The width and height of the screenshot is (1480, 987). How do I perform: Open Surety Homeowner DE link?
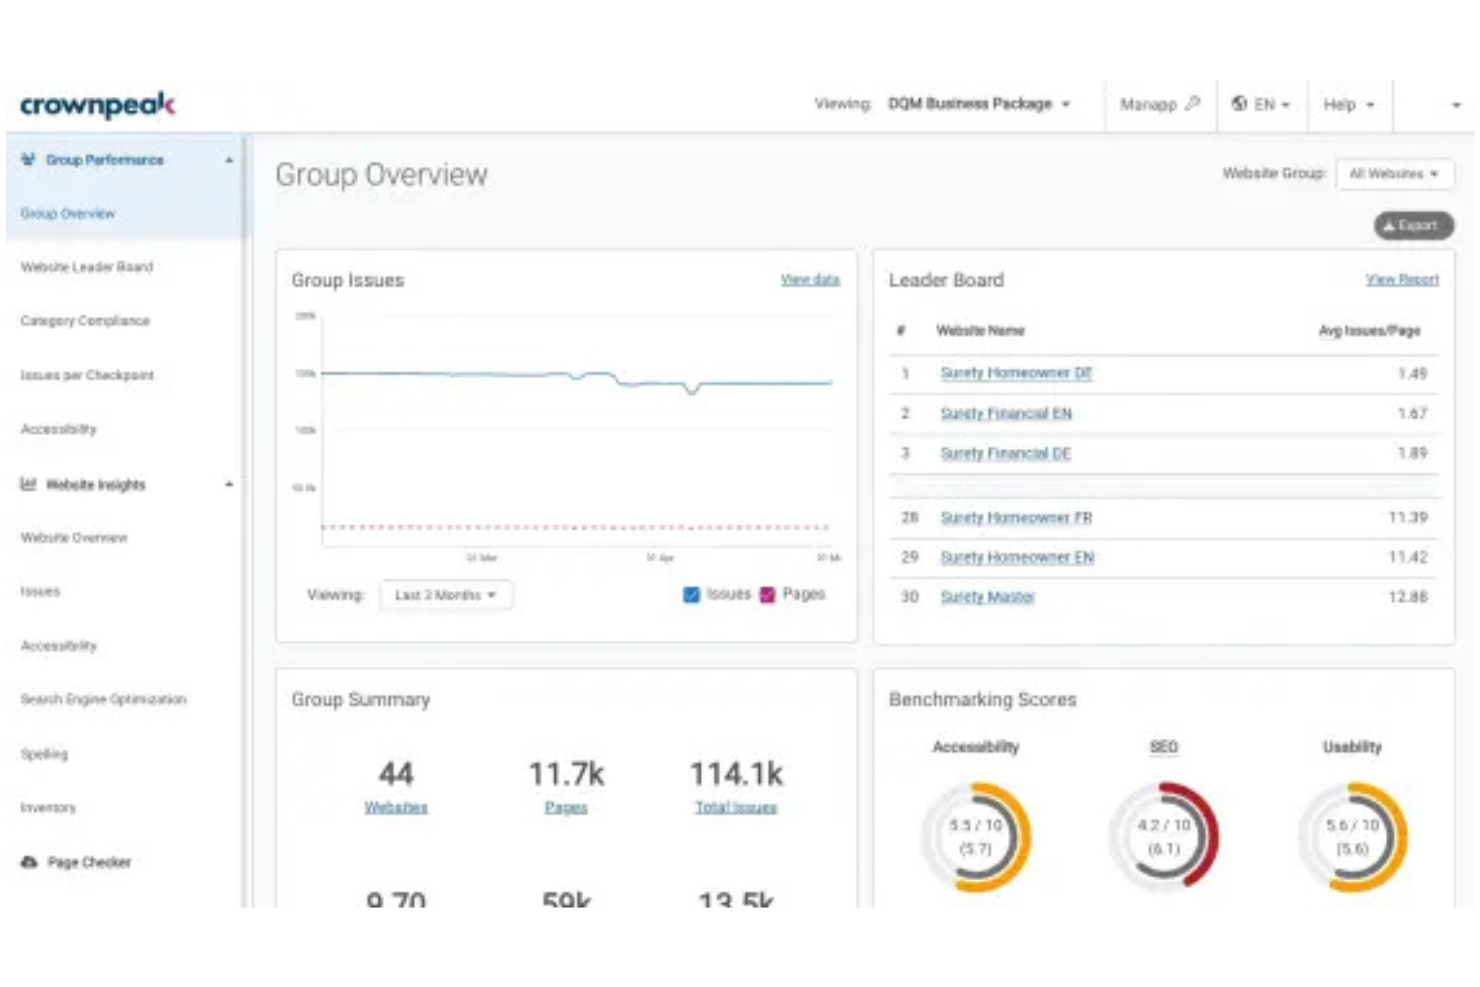pyautogui.click(x=1016, y=373)
